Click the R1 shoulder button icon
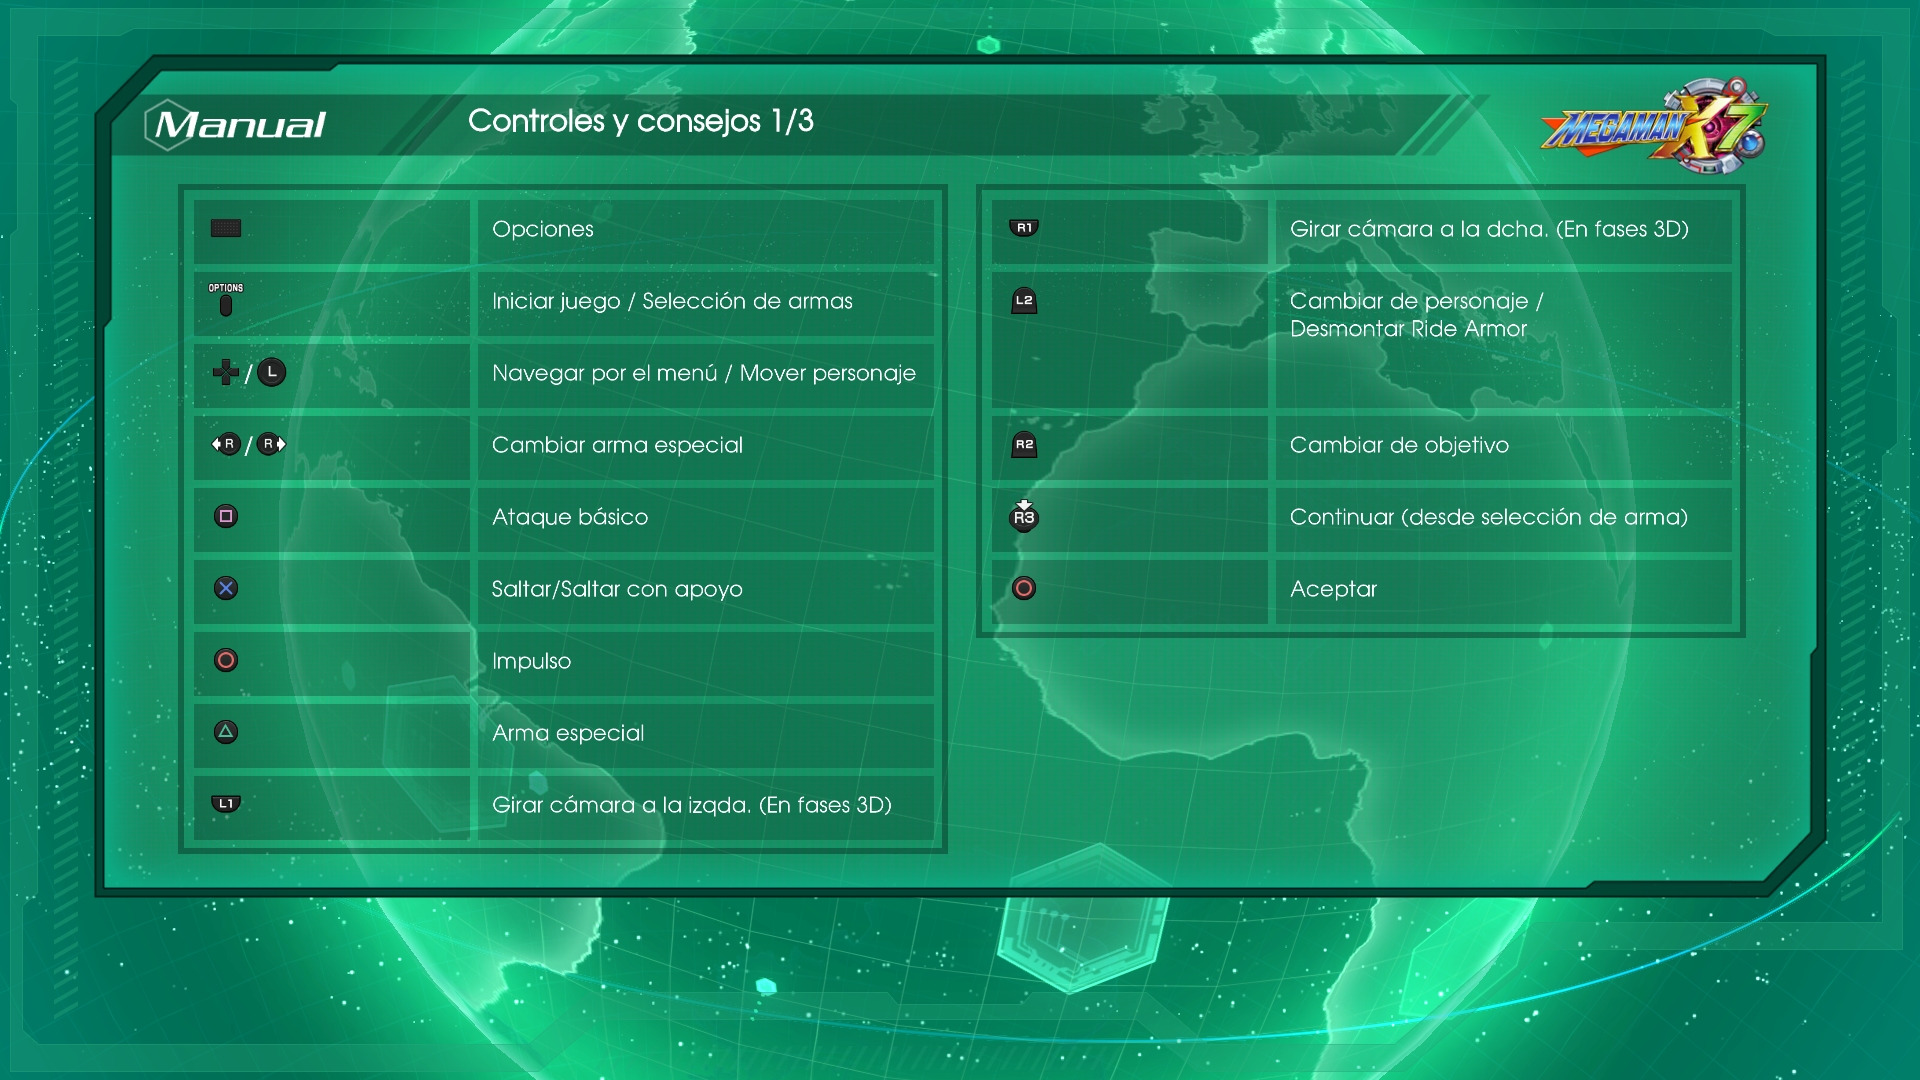Viewport: 1920px width, 1080px height. pos(1024,228)
